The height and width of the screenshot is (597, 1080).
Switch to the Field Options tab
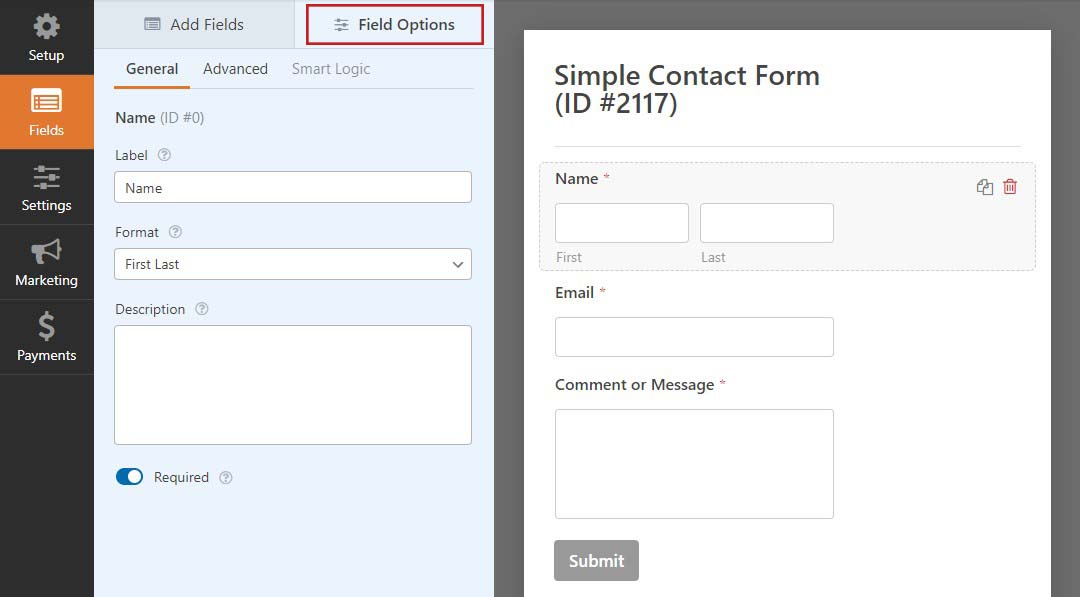(x=395, y=25)
